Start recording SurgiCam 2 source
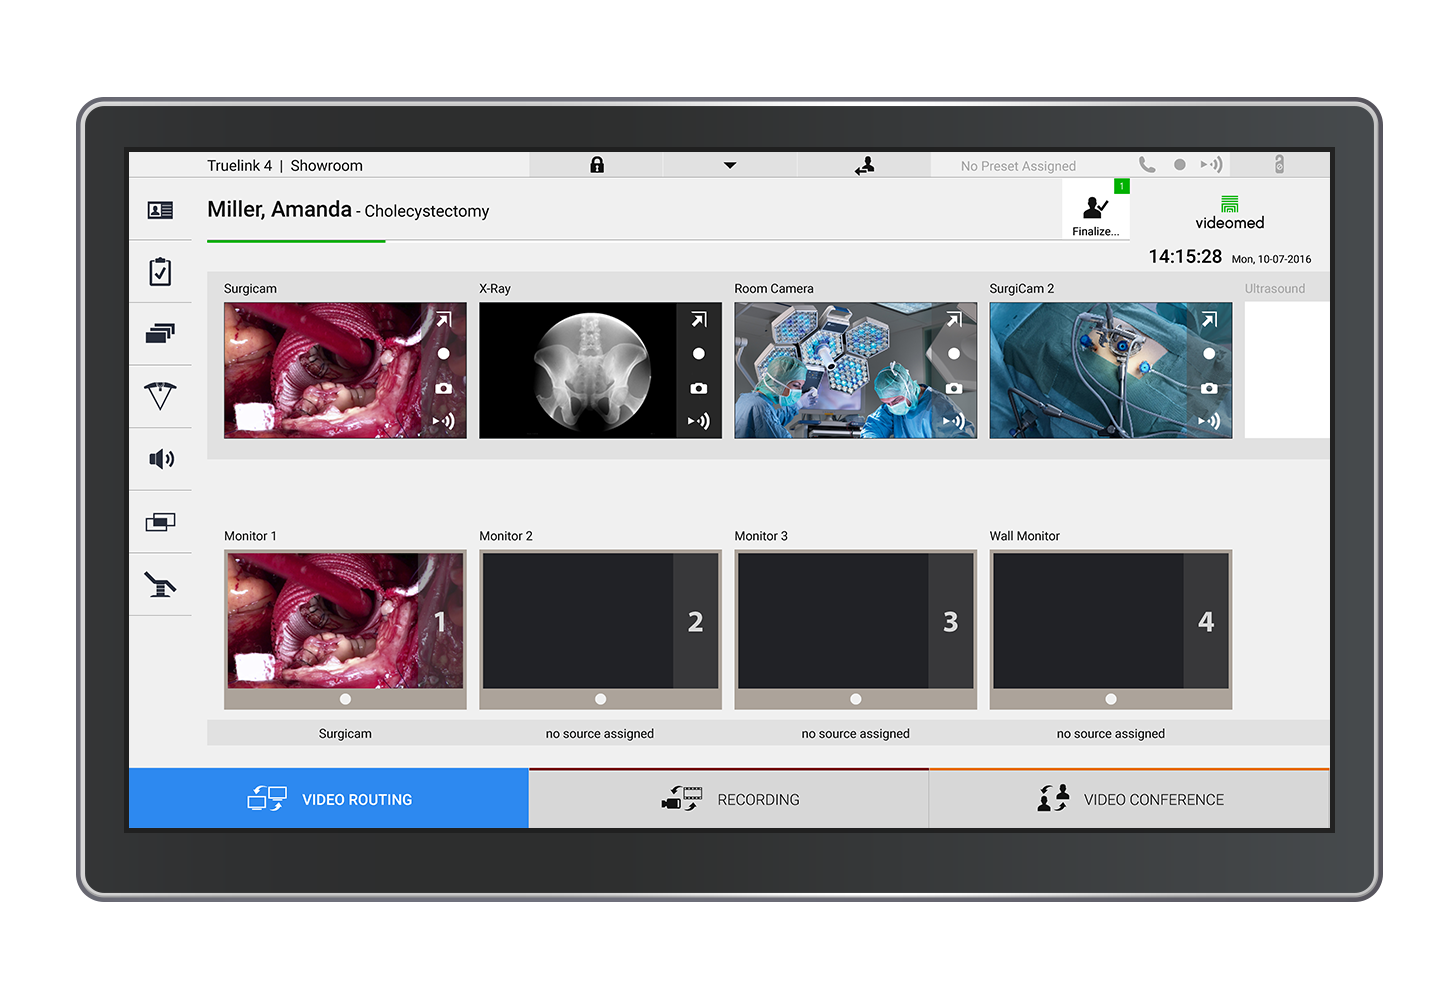Viewport: 1450px width, 1000px height. tap(1209, 354)
